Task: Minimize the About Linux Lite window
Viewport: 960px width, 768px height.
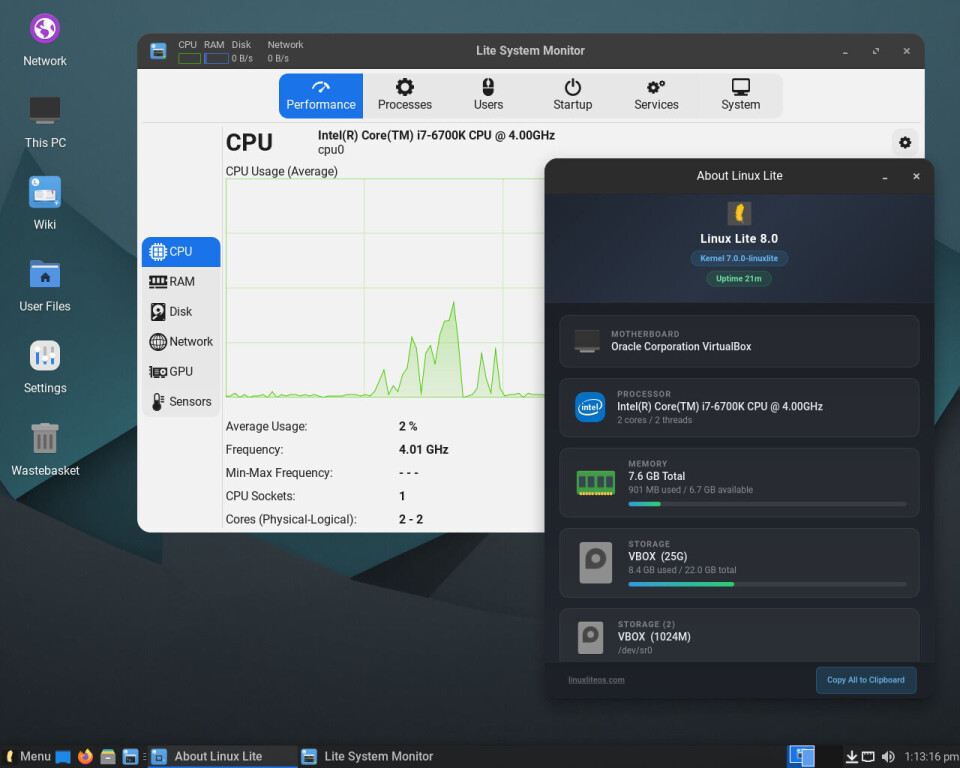Action: 885,176
